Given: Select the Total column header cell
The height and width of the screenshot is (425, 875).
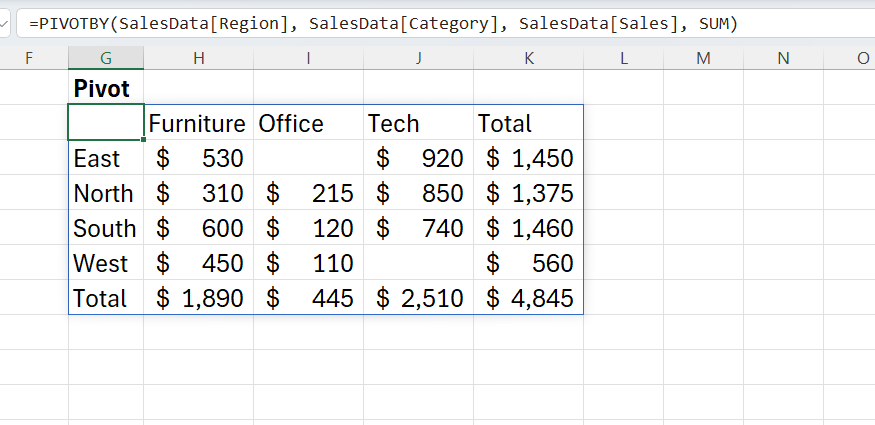Looking at the screenshot, I should pos(528,122).
